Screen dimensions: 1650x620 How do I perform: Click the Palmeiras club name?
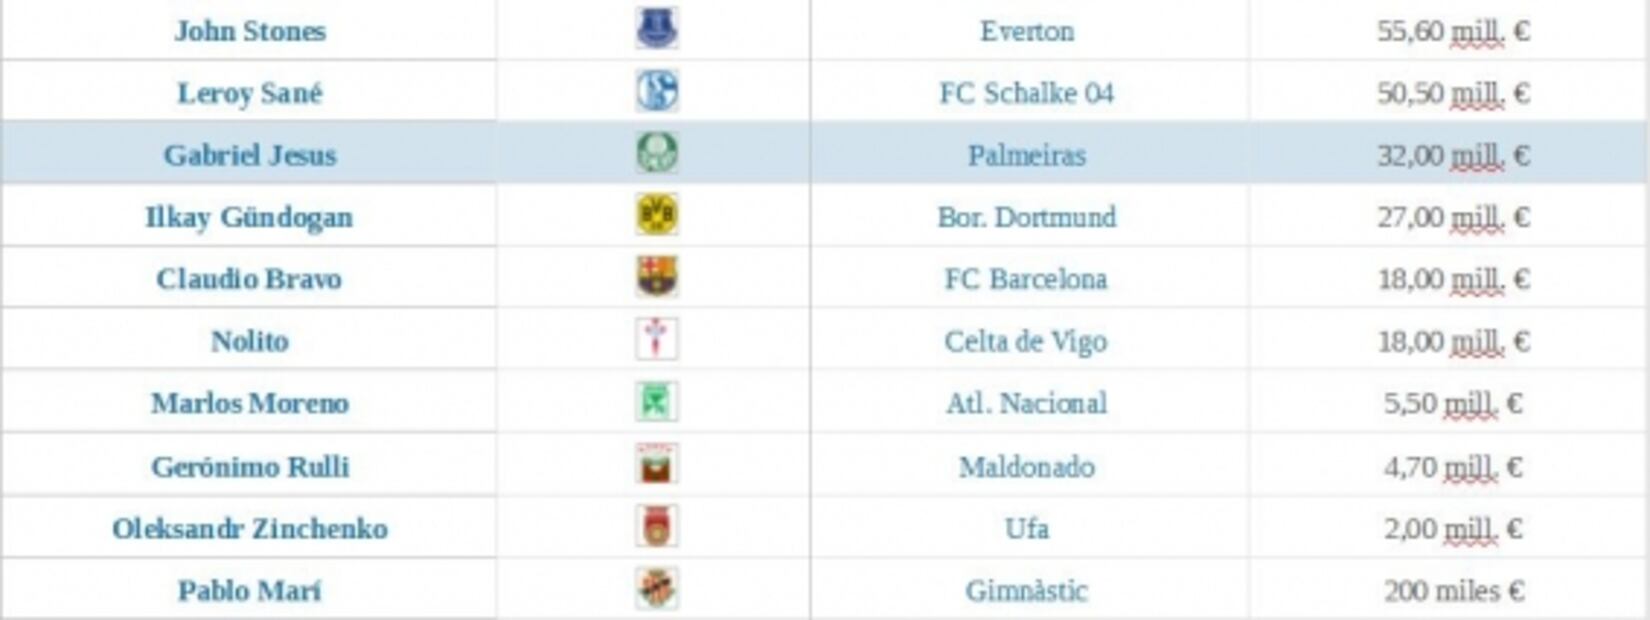click(1027, 155)
